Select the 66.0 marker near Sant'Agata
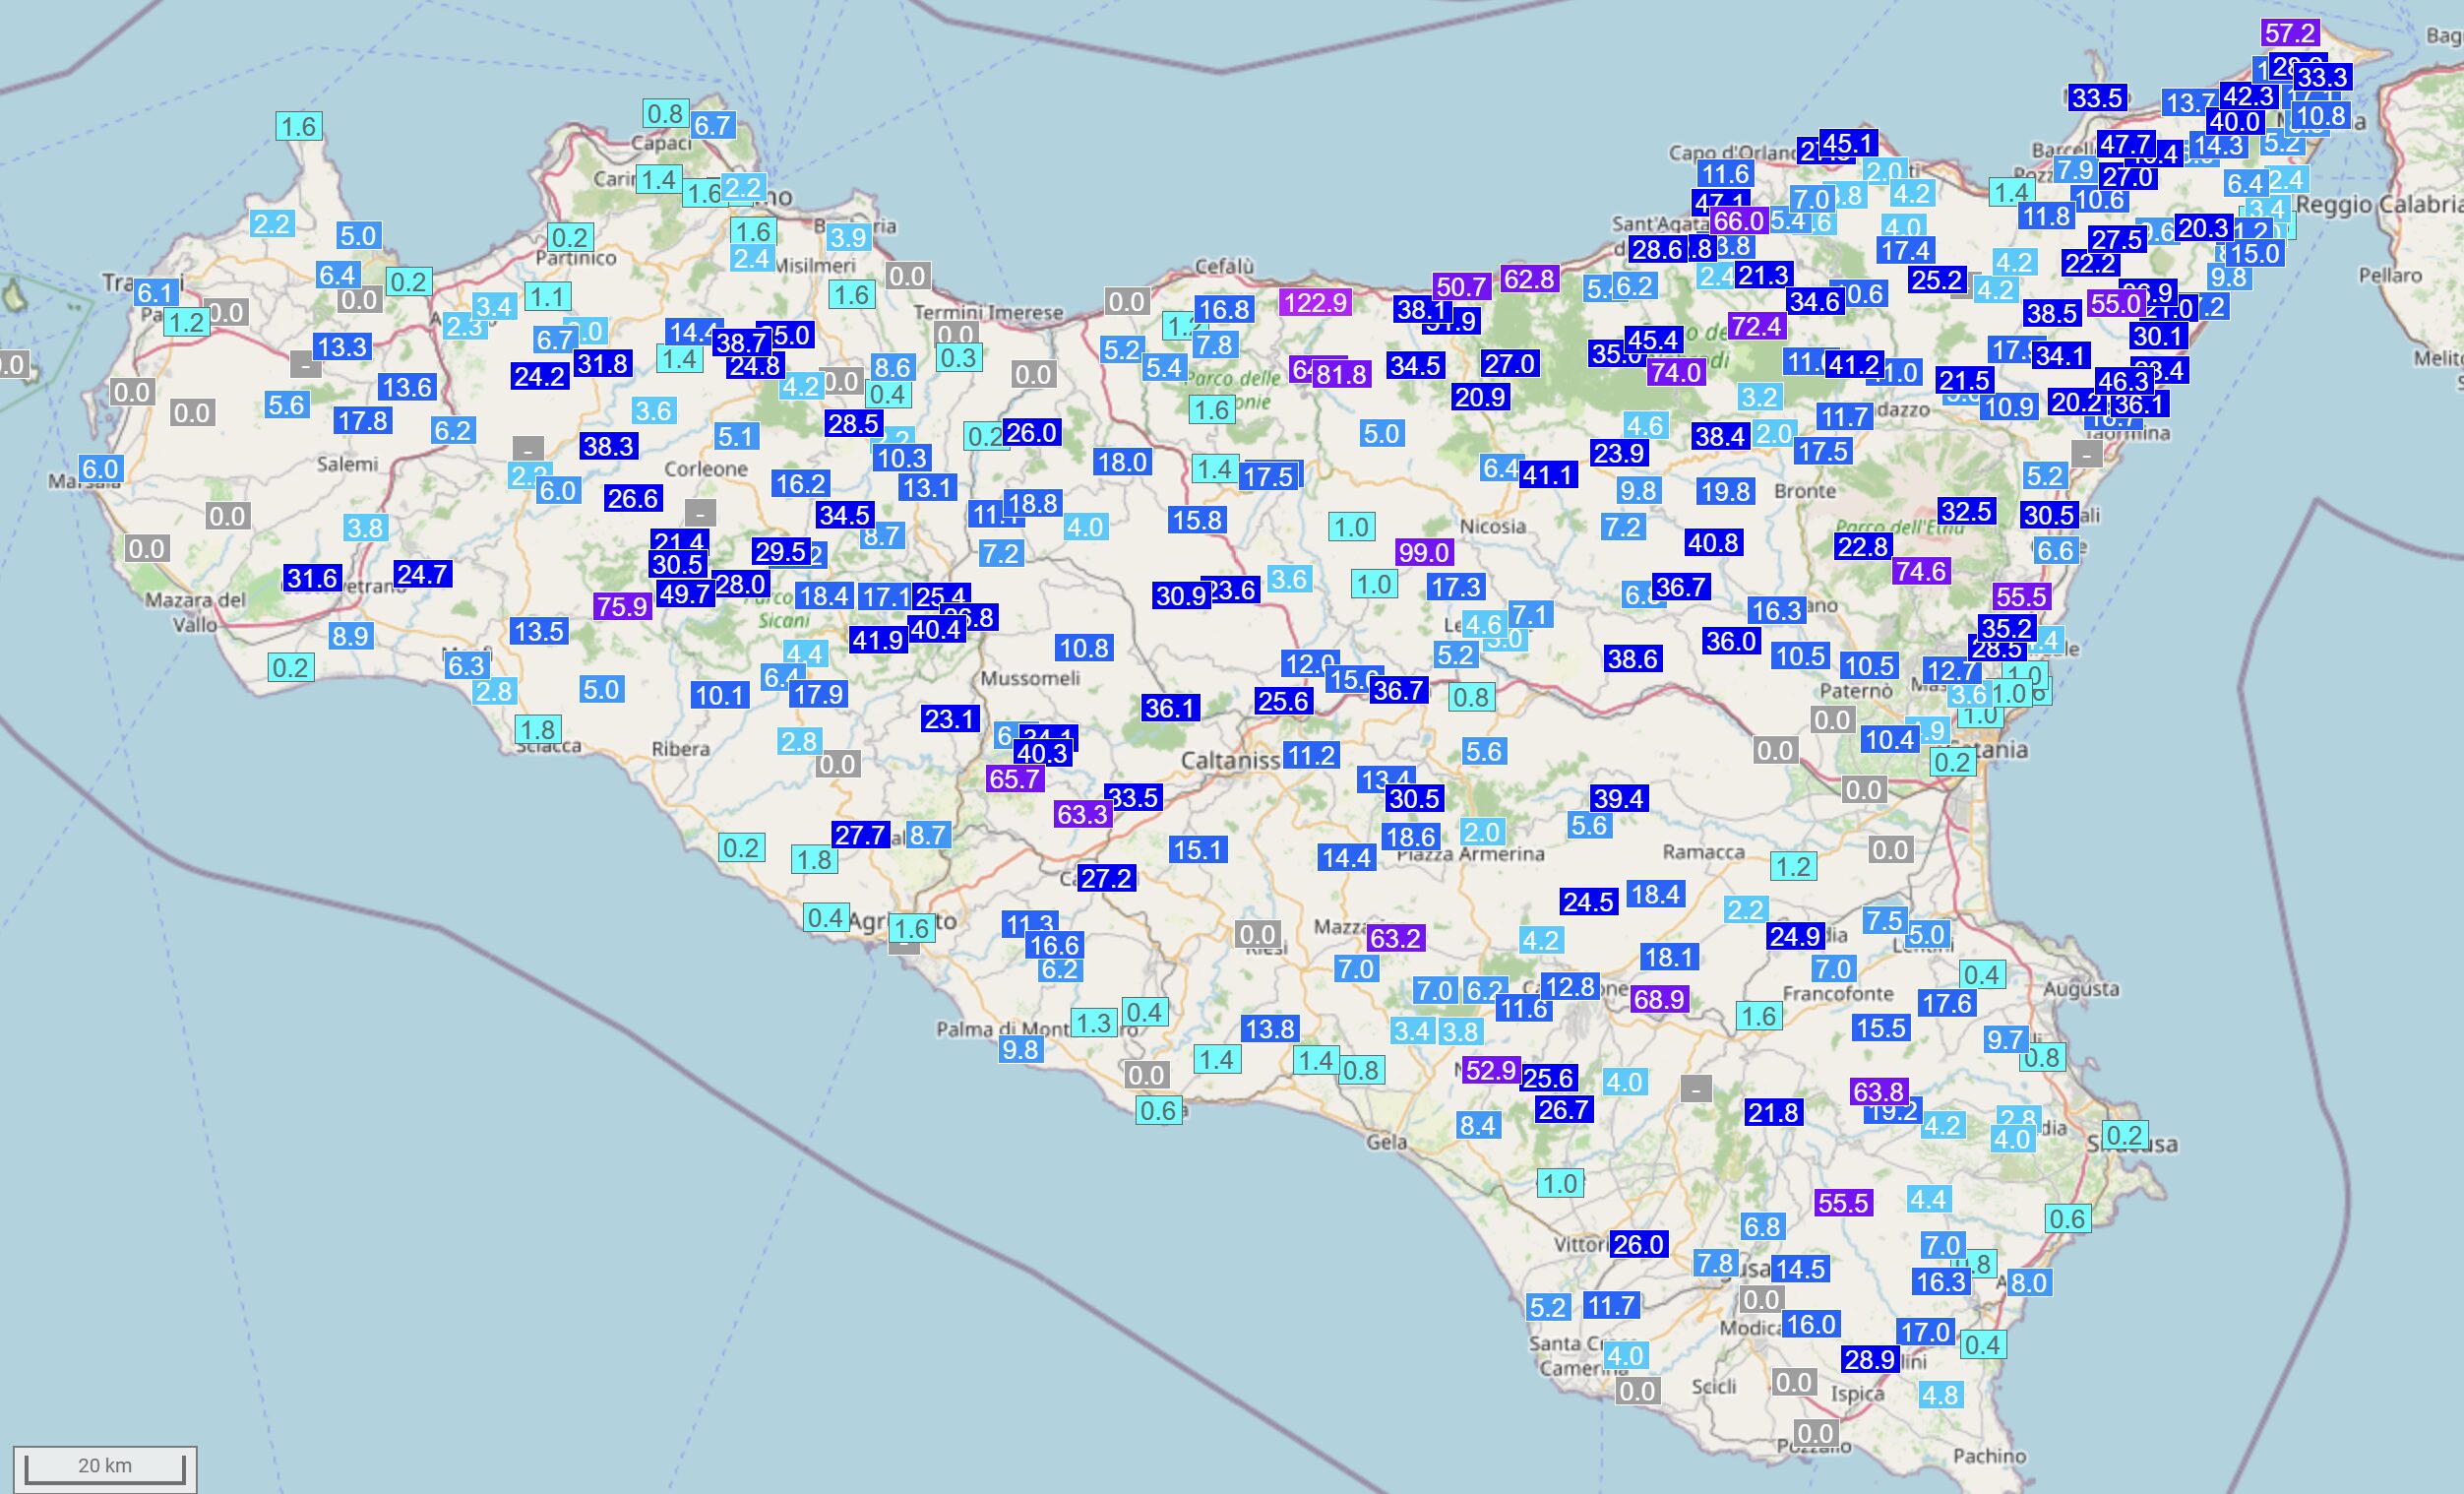Viewport: 2464px width, 1494px height. pos(1738,221)
